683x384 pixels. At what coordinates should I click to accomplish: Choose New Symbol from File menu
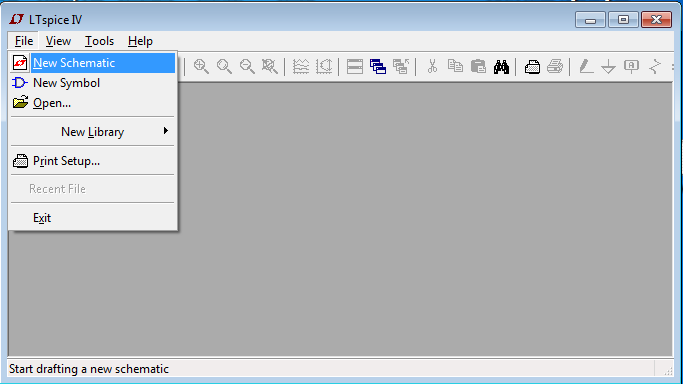click(x=93, y=83)
